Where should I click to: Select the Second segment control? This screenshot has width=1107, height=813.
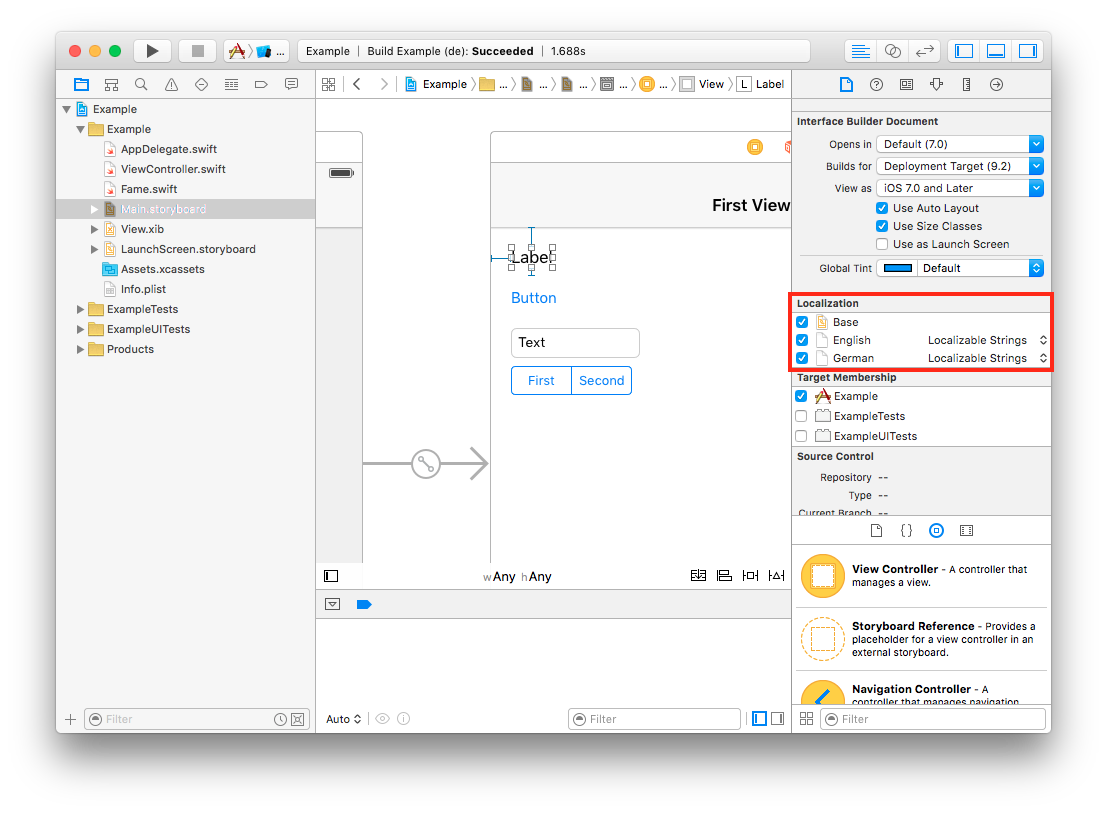point(602,380)
